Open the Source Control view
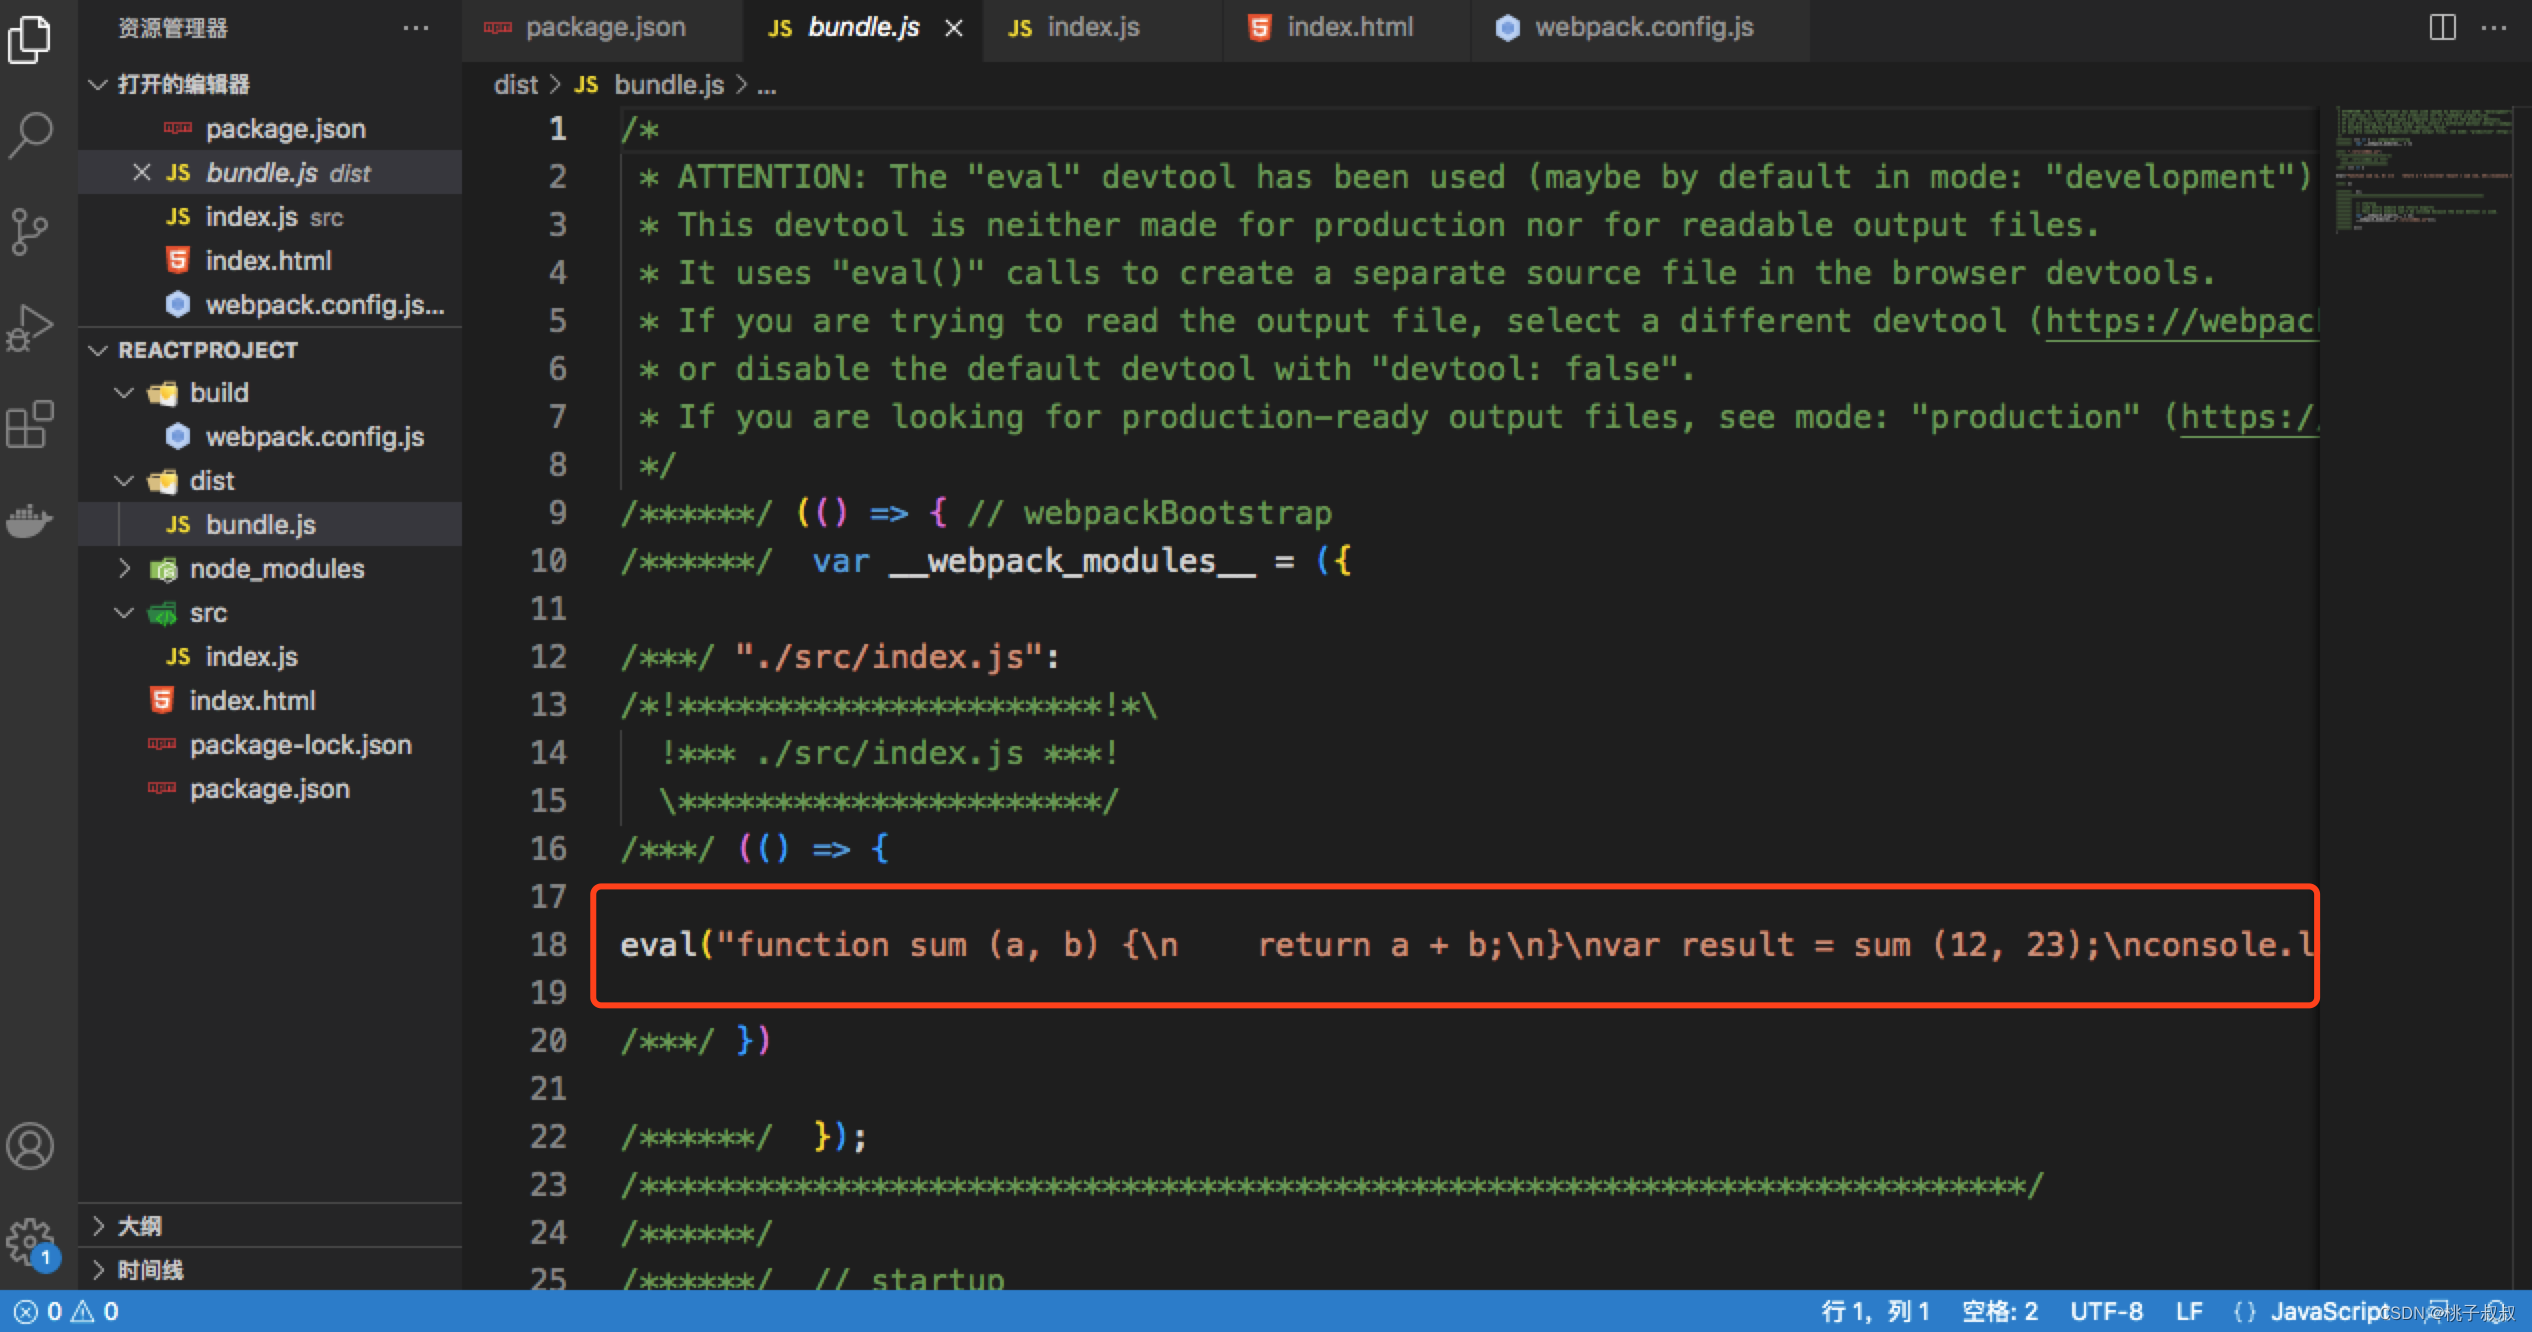This screenshot has width=2532, height=1332. 30,231
